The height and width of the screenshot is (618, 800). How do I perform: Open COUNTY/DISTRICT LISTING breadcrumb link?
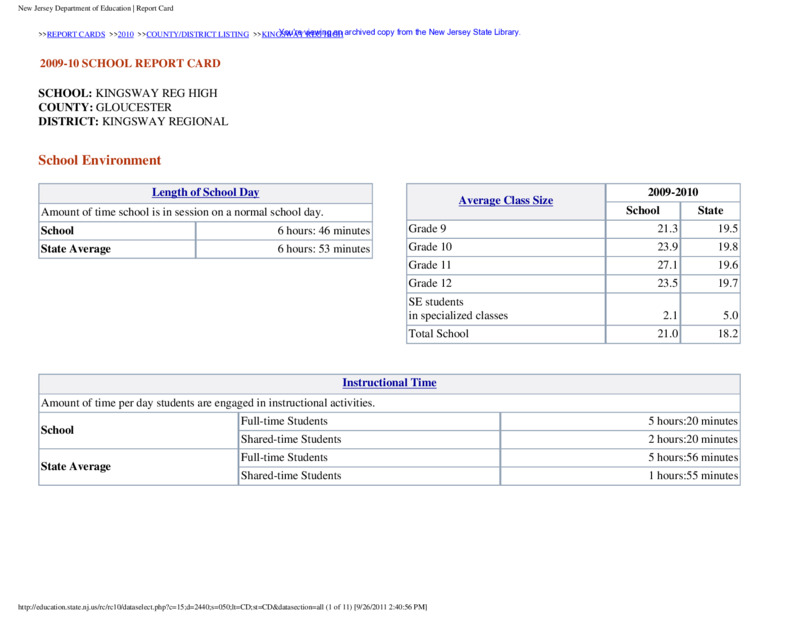[197, 34]
